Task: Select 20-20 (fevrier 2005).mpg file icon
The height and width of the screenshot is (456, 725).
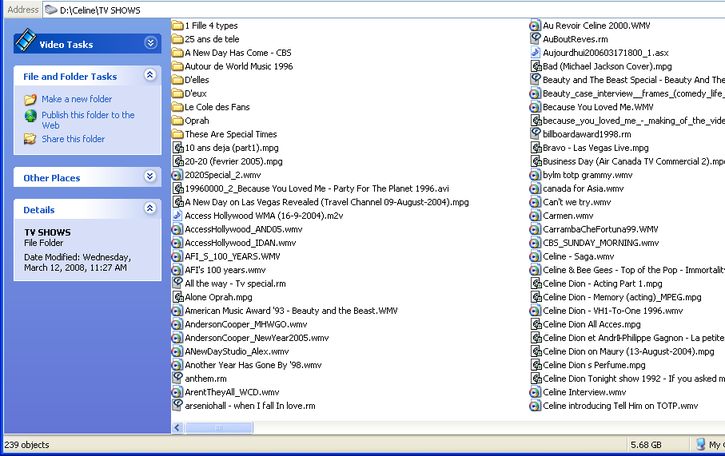Action: [x=178, y=161]
